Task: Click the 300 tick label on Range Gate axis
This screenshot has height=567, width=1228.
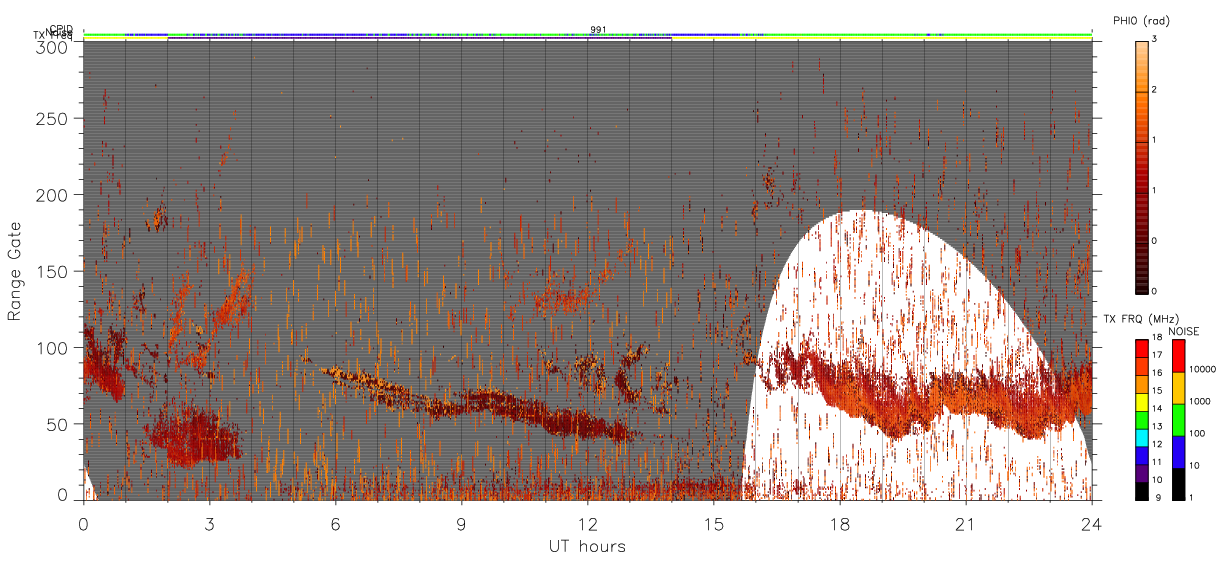Action: pos(50,46)
